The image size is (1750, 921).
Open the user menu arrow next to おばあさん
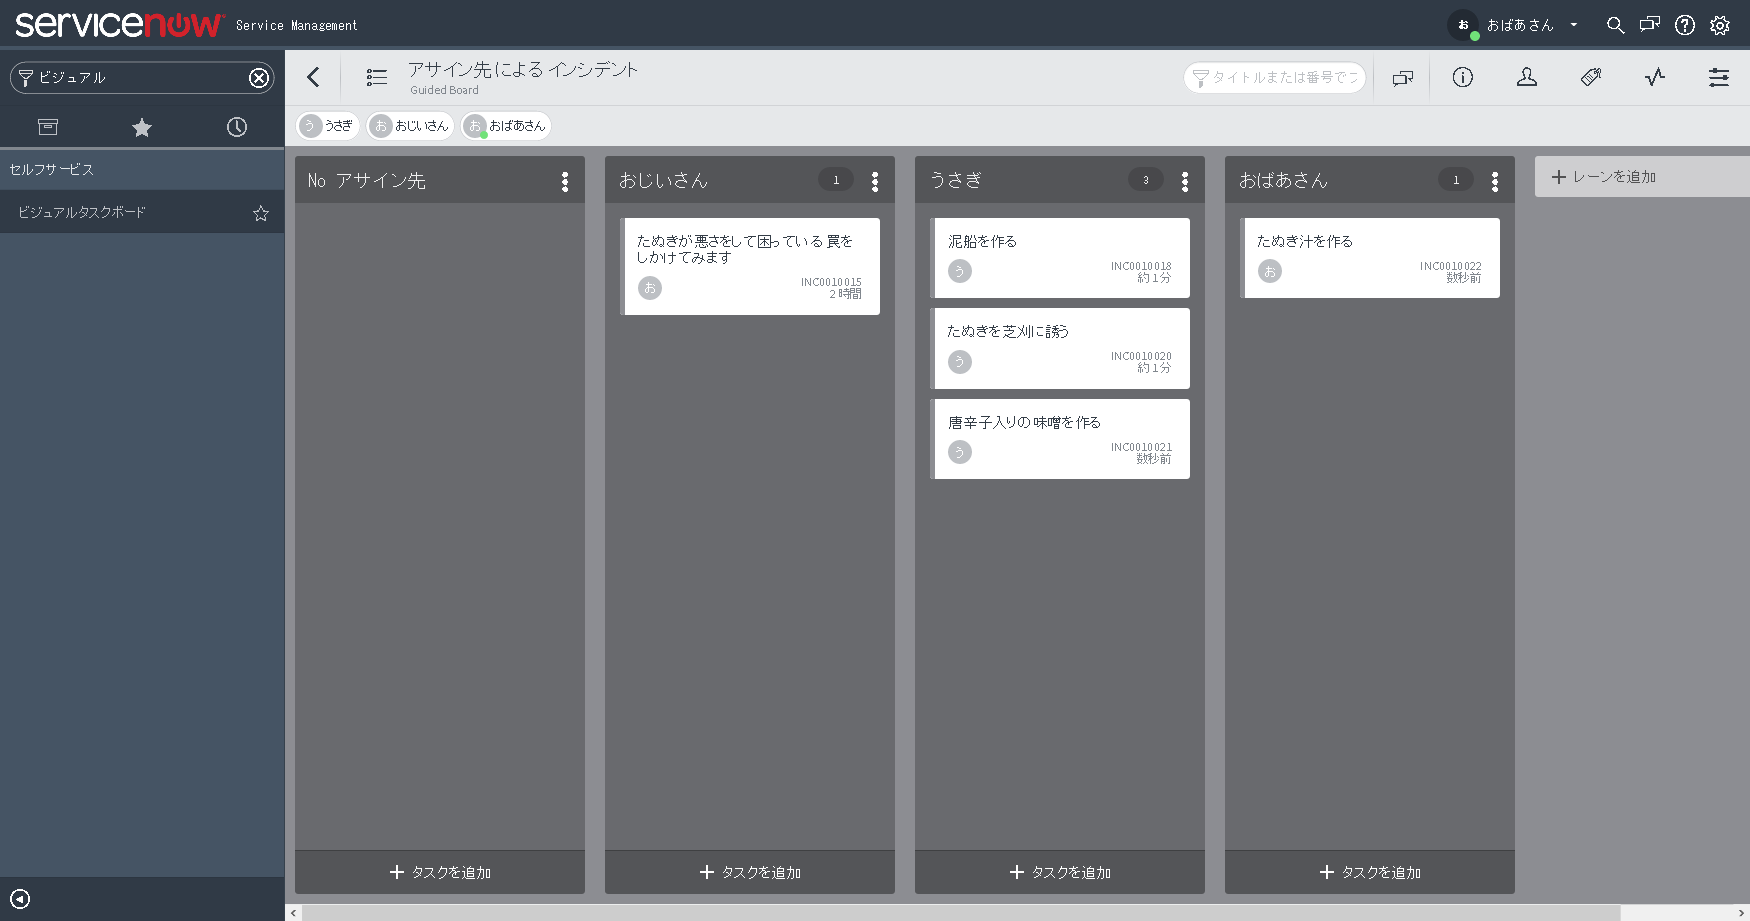pos(1574,25)
